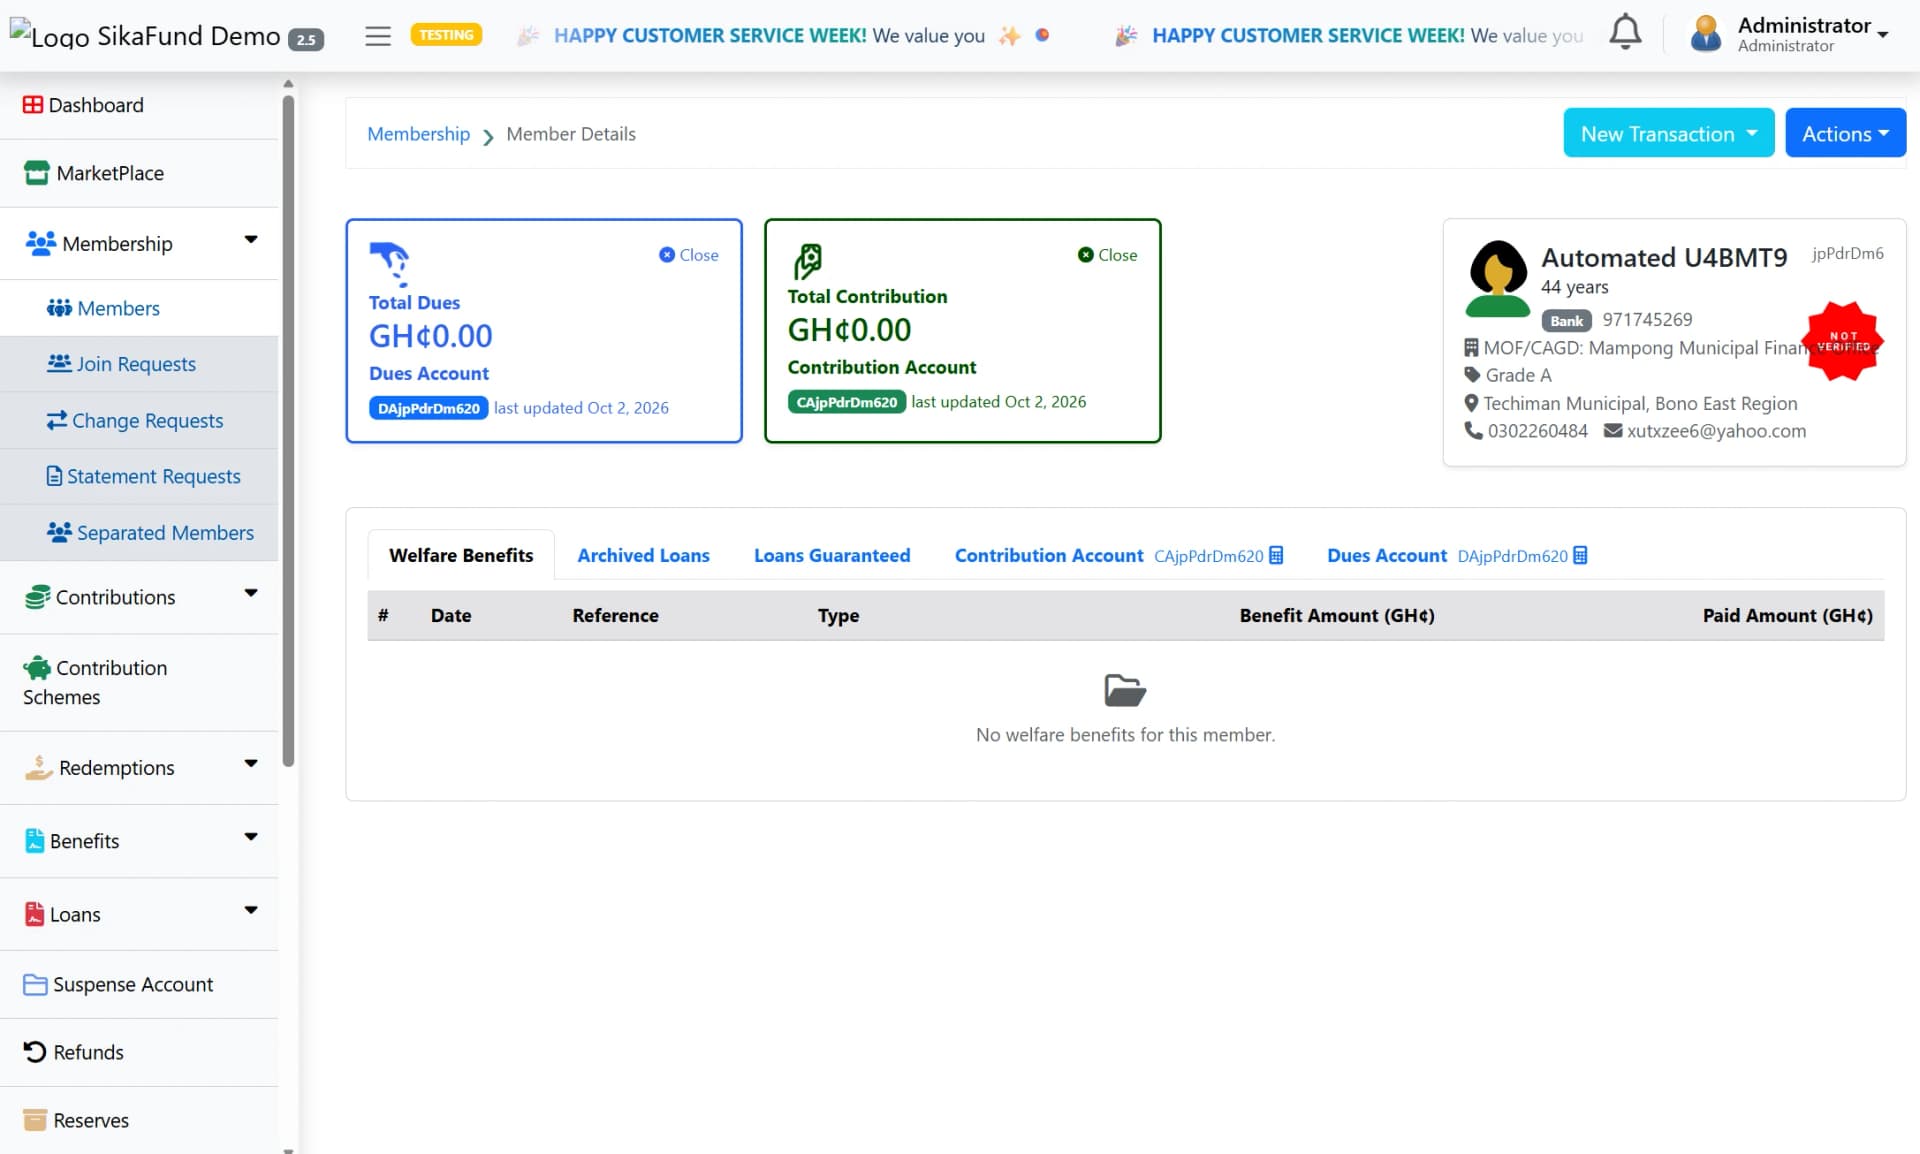Click the Benefit Amount (GH¢) column header
This screenshot has height=1154, width=1920.
(x=1337, y=615)
